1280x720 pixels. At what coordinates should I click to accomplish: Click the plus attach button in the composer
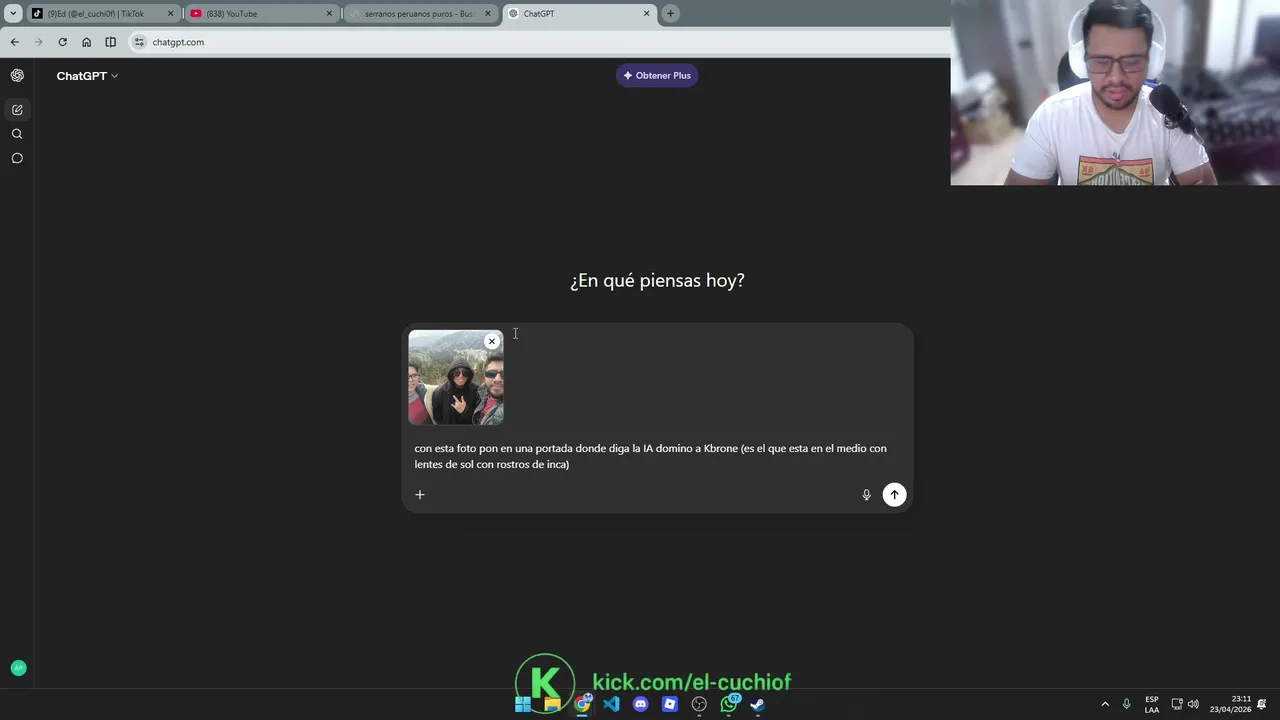click(420, 495)
